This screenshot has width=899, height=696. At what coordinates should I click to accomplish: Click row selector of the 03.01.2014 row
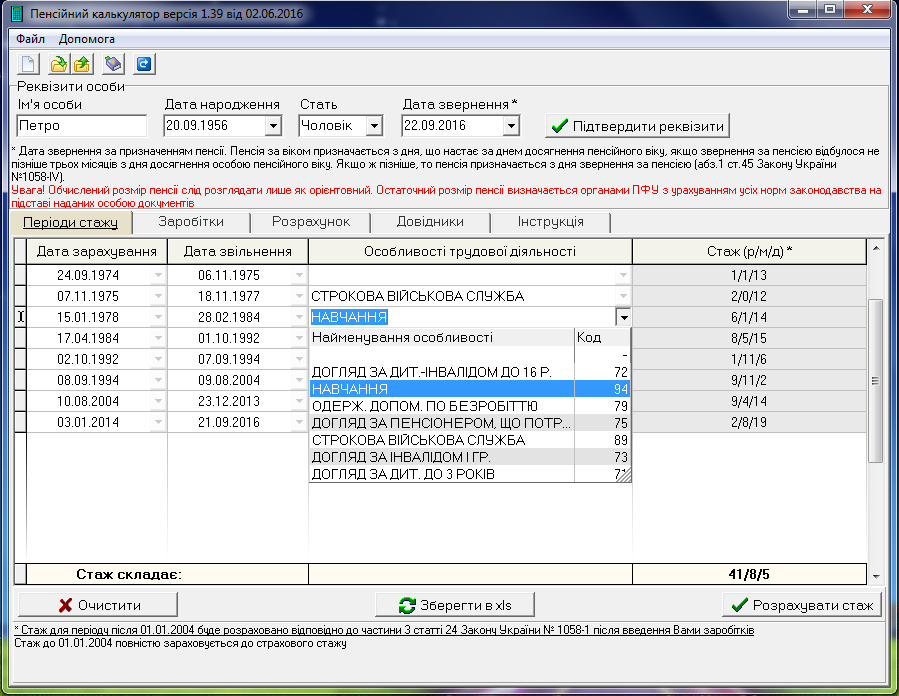tap(21, 423)
